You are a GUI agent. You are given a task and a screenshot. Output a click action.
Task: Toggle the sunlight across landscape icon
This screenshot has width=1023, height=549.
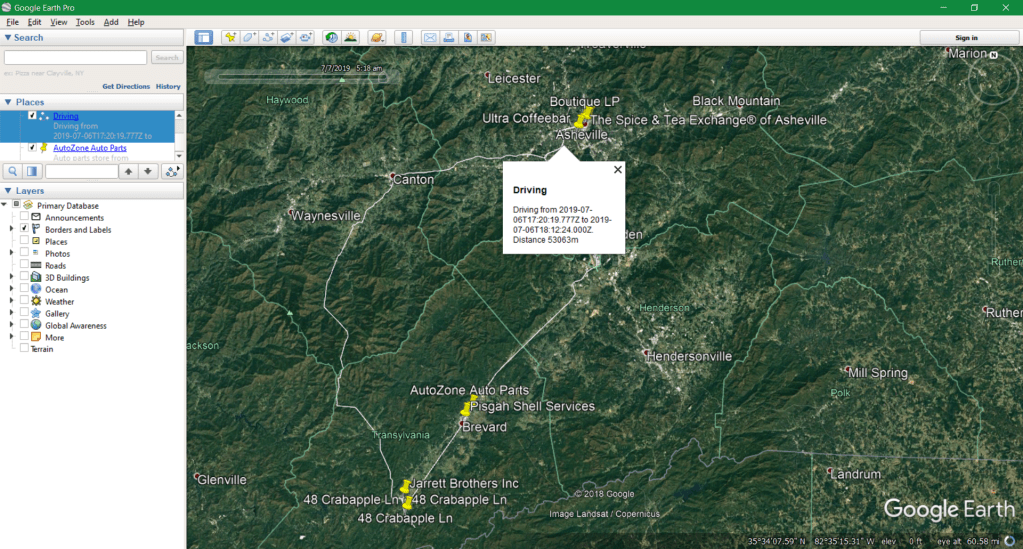(x=351, y=38)
